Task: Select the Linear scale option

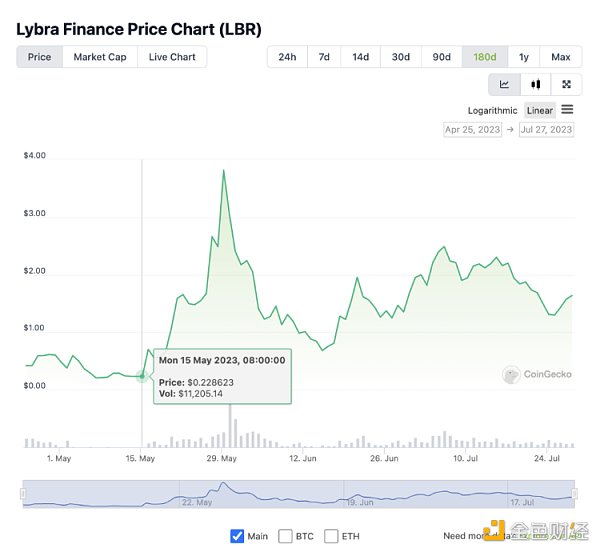Action: pyautogui.click(x=540, y=111)
